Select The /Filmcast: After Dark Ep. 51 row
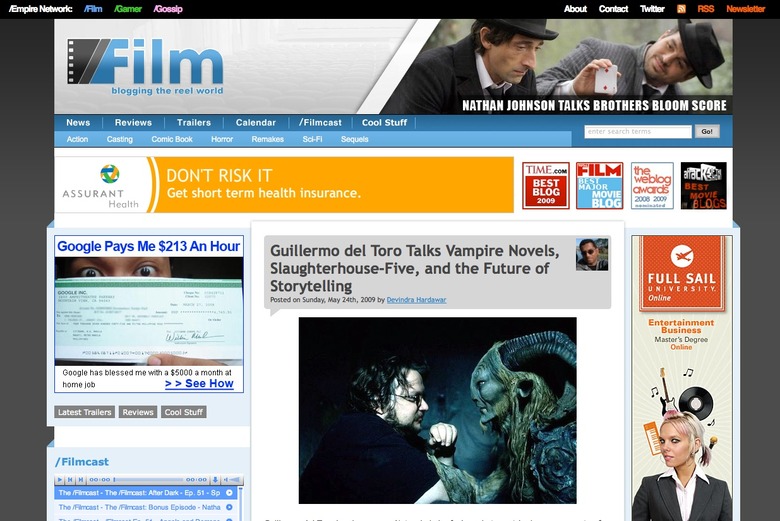 (x=146, y=493)
